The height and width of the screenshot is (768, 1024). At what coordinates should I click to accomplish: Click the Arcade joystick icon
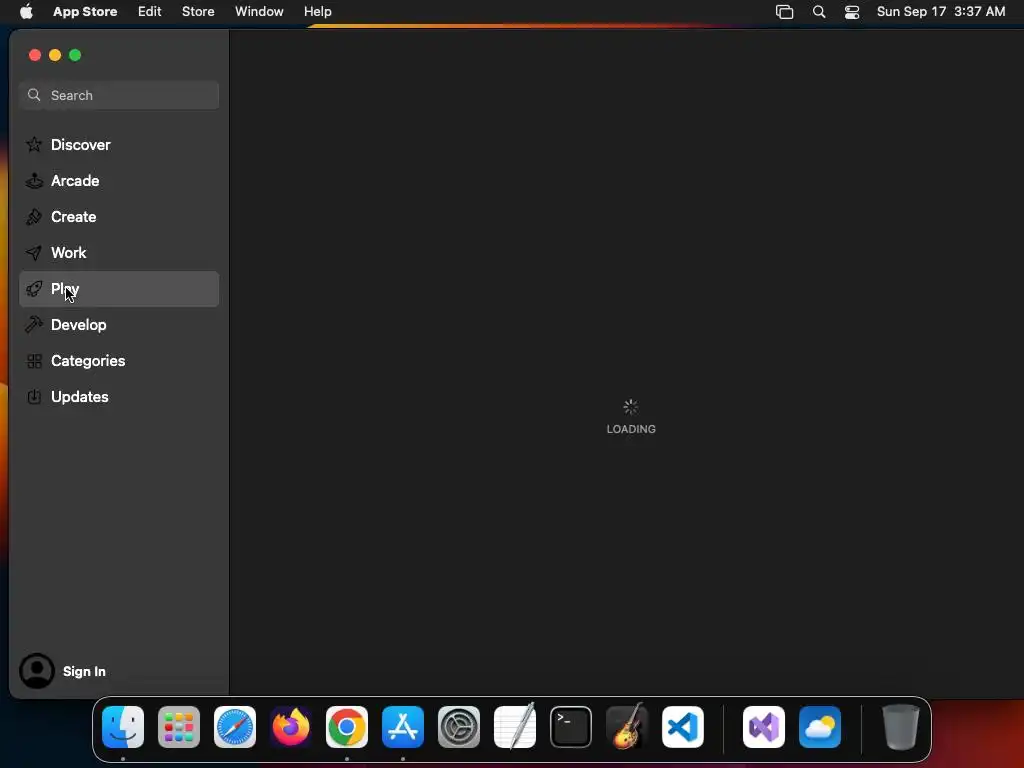pyautogui.click(x=34, y=180)
